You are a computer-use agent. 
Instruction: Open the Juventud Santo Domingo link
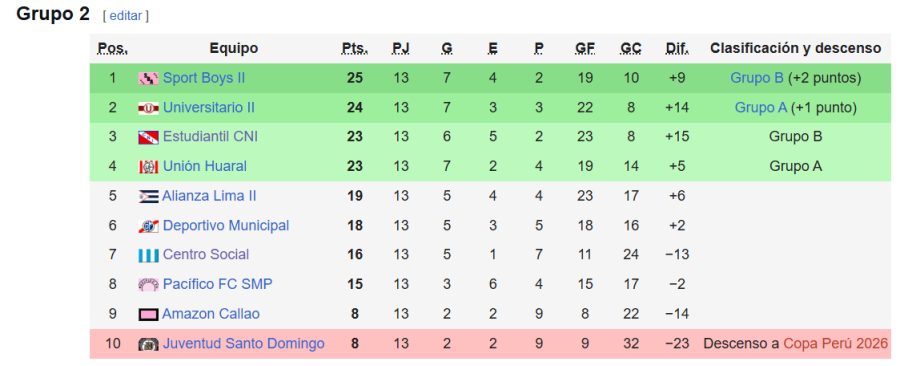pos(244,344)
